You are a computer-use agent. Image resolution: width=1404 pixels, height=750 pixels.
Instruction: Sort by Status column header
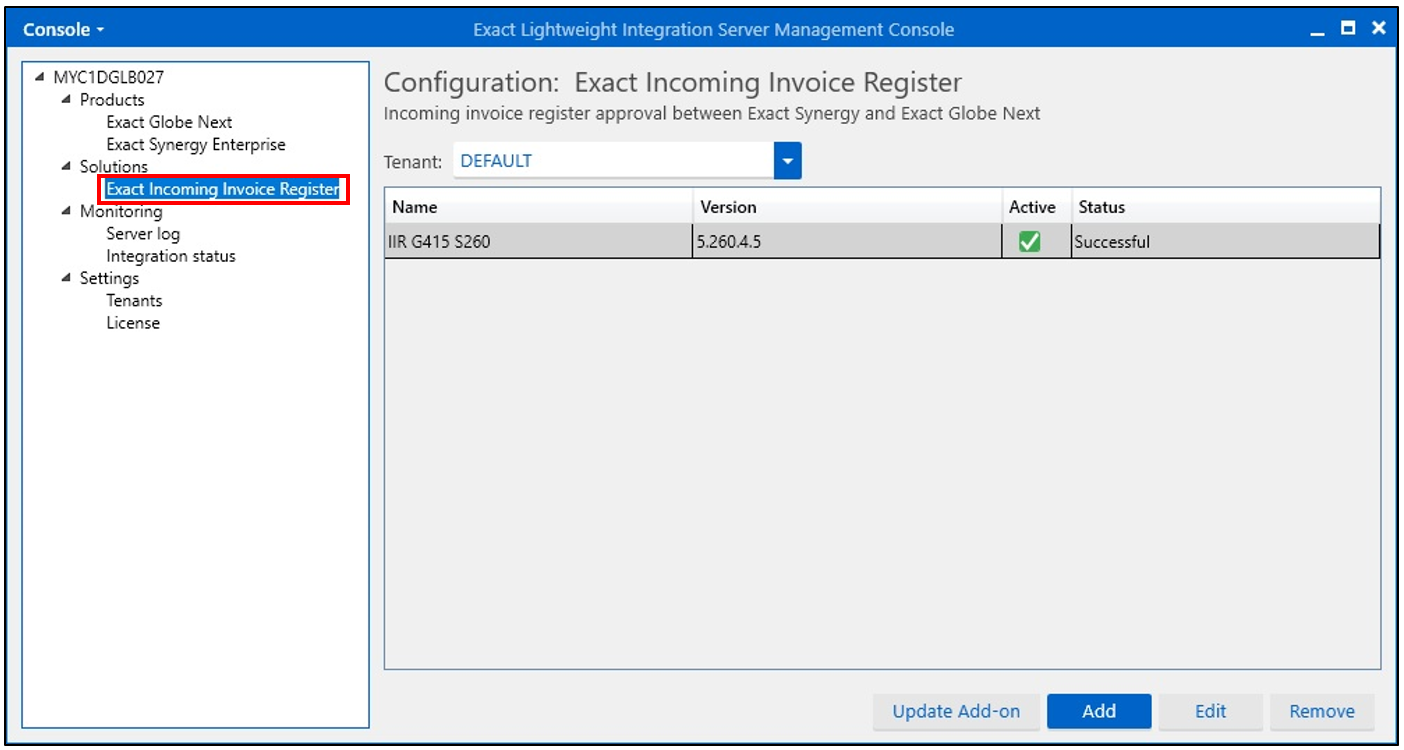(1226, 207)
